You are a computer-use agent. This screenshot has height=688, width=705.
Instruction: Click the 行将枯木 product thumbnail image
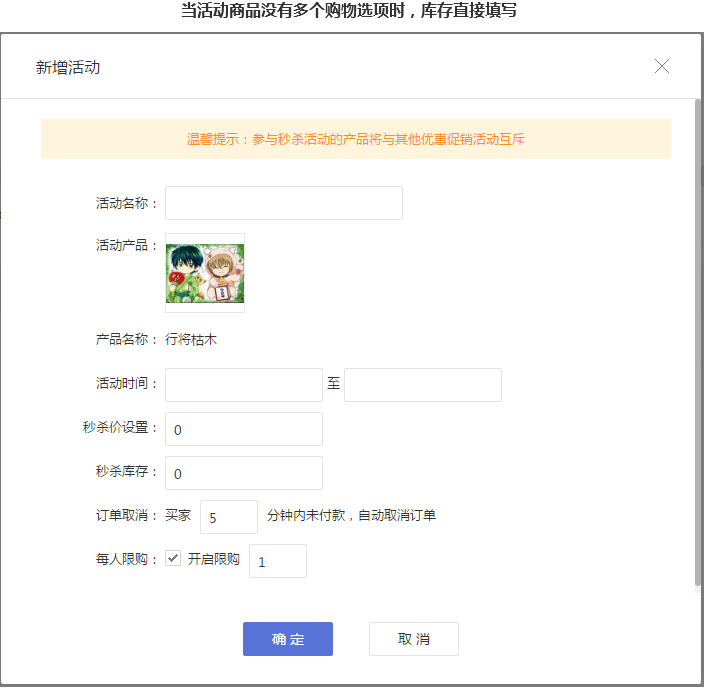click(205, 273)
